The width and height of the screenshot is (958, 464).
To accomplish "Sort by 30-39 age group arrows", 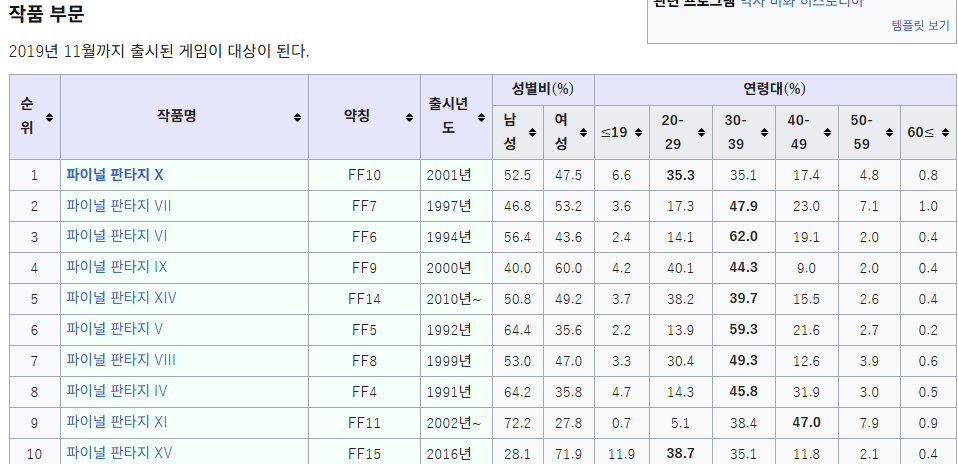I will pos(764,133).
